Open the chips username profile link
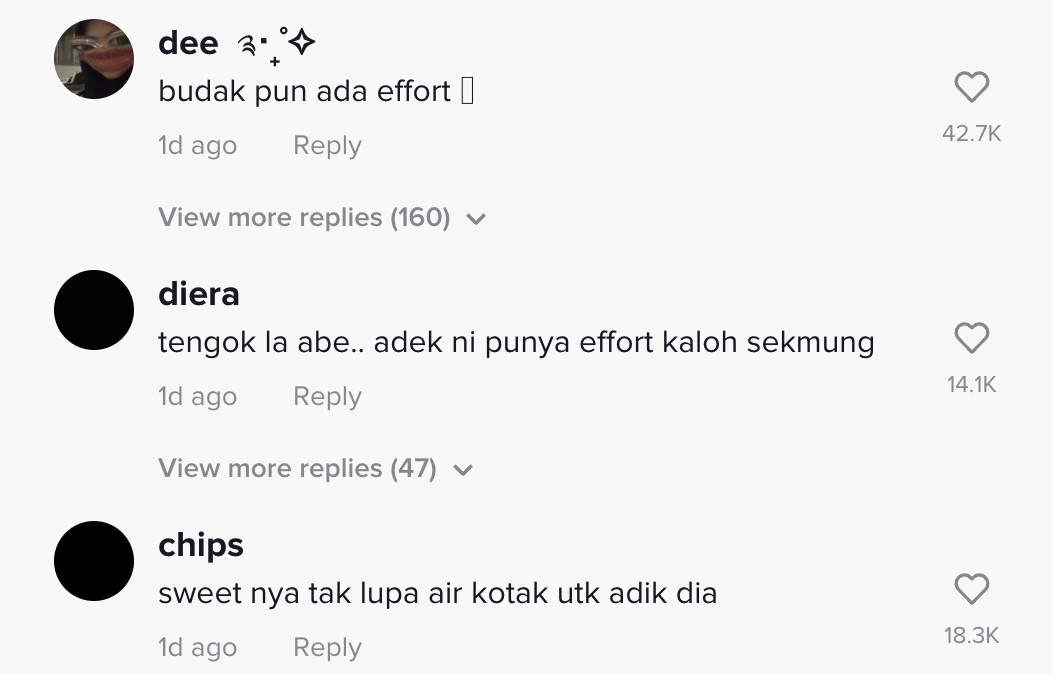Viewport: 1052px width, 674px height. [x=201, y=545]
